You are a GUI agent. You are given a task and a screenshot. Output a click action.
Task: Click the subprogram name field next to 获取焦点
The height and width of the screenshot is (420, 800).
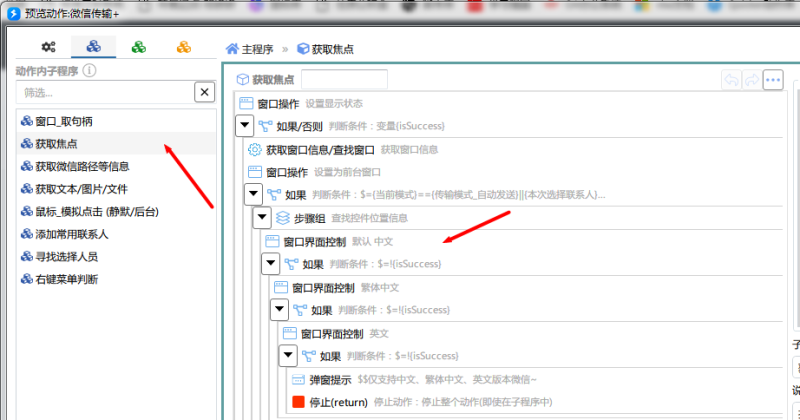coord(344,80)
